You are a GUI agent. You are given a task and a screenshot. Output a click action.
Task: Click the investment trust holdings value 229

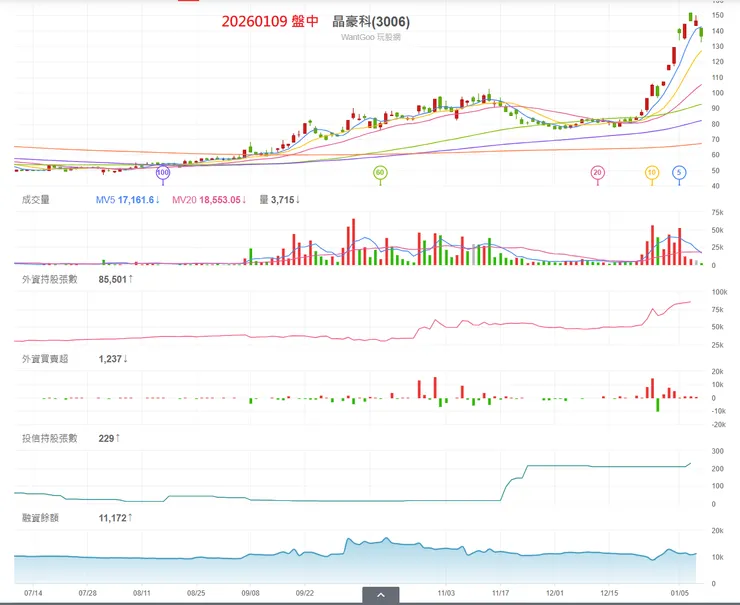pos(109,438)
